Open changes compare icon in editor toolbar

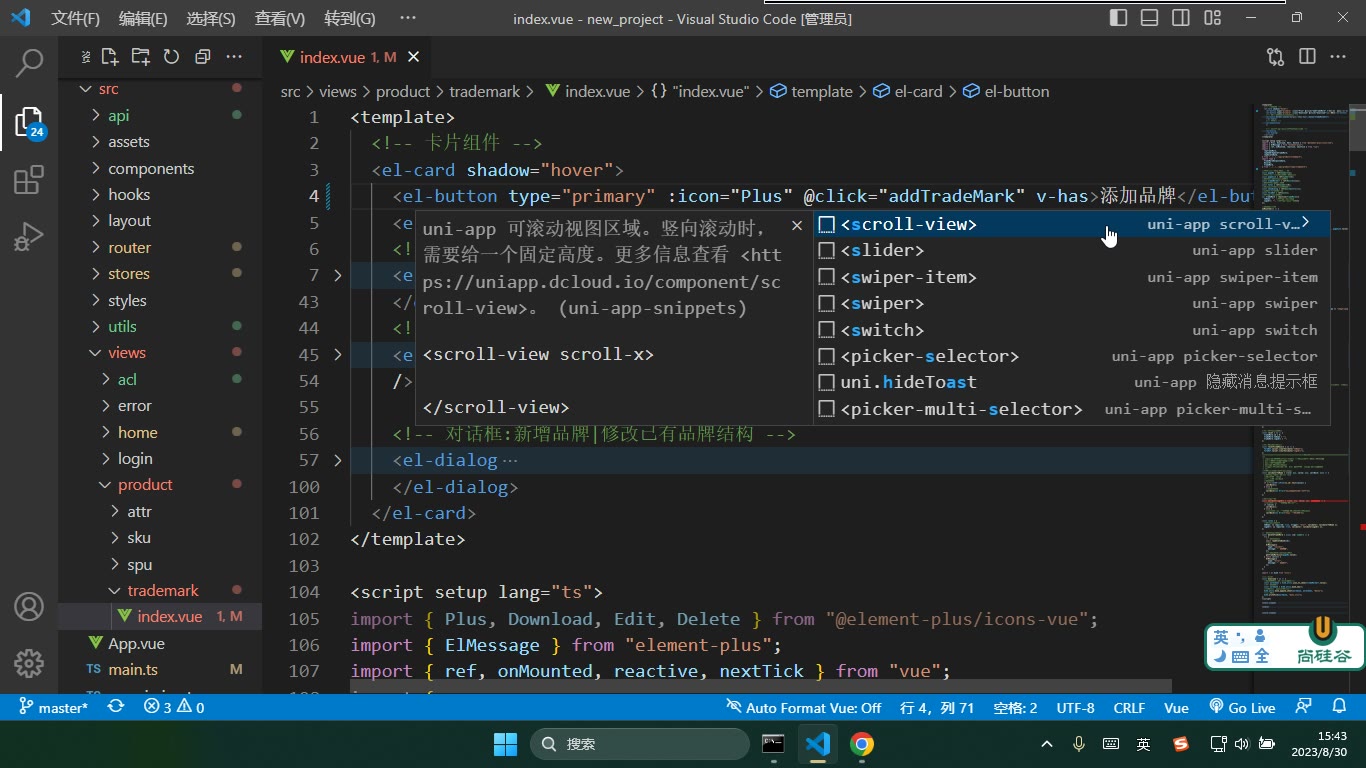click(x=1275, y=57)
